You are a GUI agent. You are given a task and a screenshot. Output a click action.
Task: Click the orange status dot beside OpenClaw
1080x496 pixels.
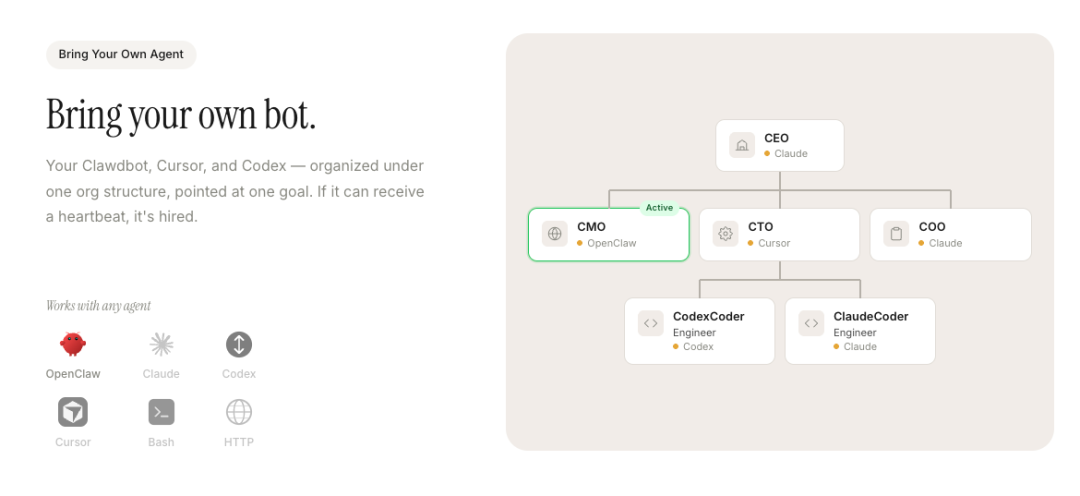[580, 243]
